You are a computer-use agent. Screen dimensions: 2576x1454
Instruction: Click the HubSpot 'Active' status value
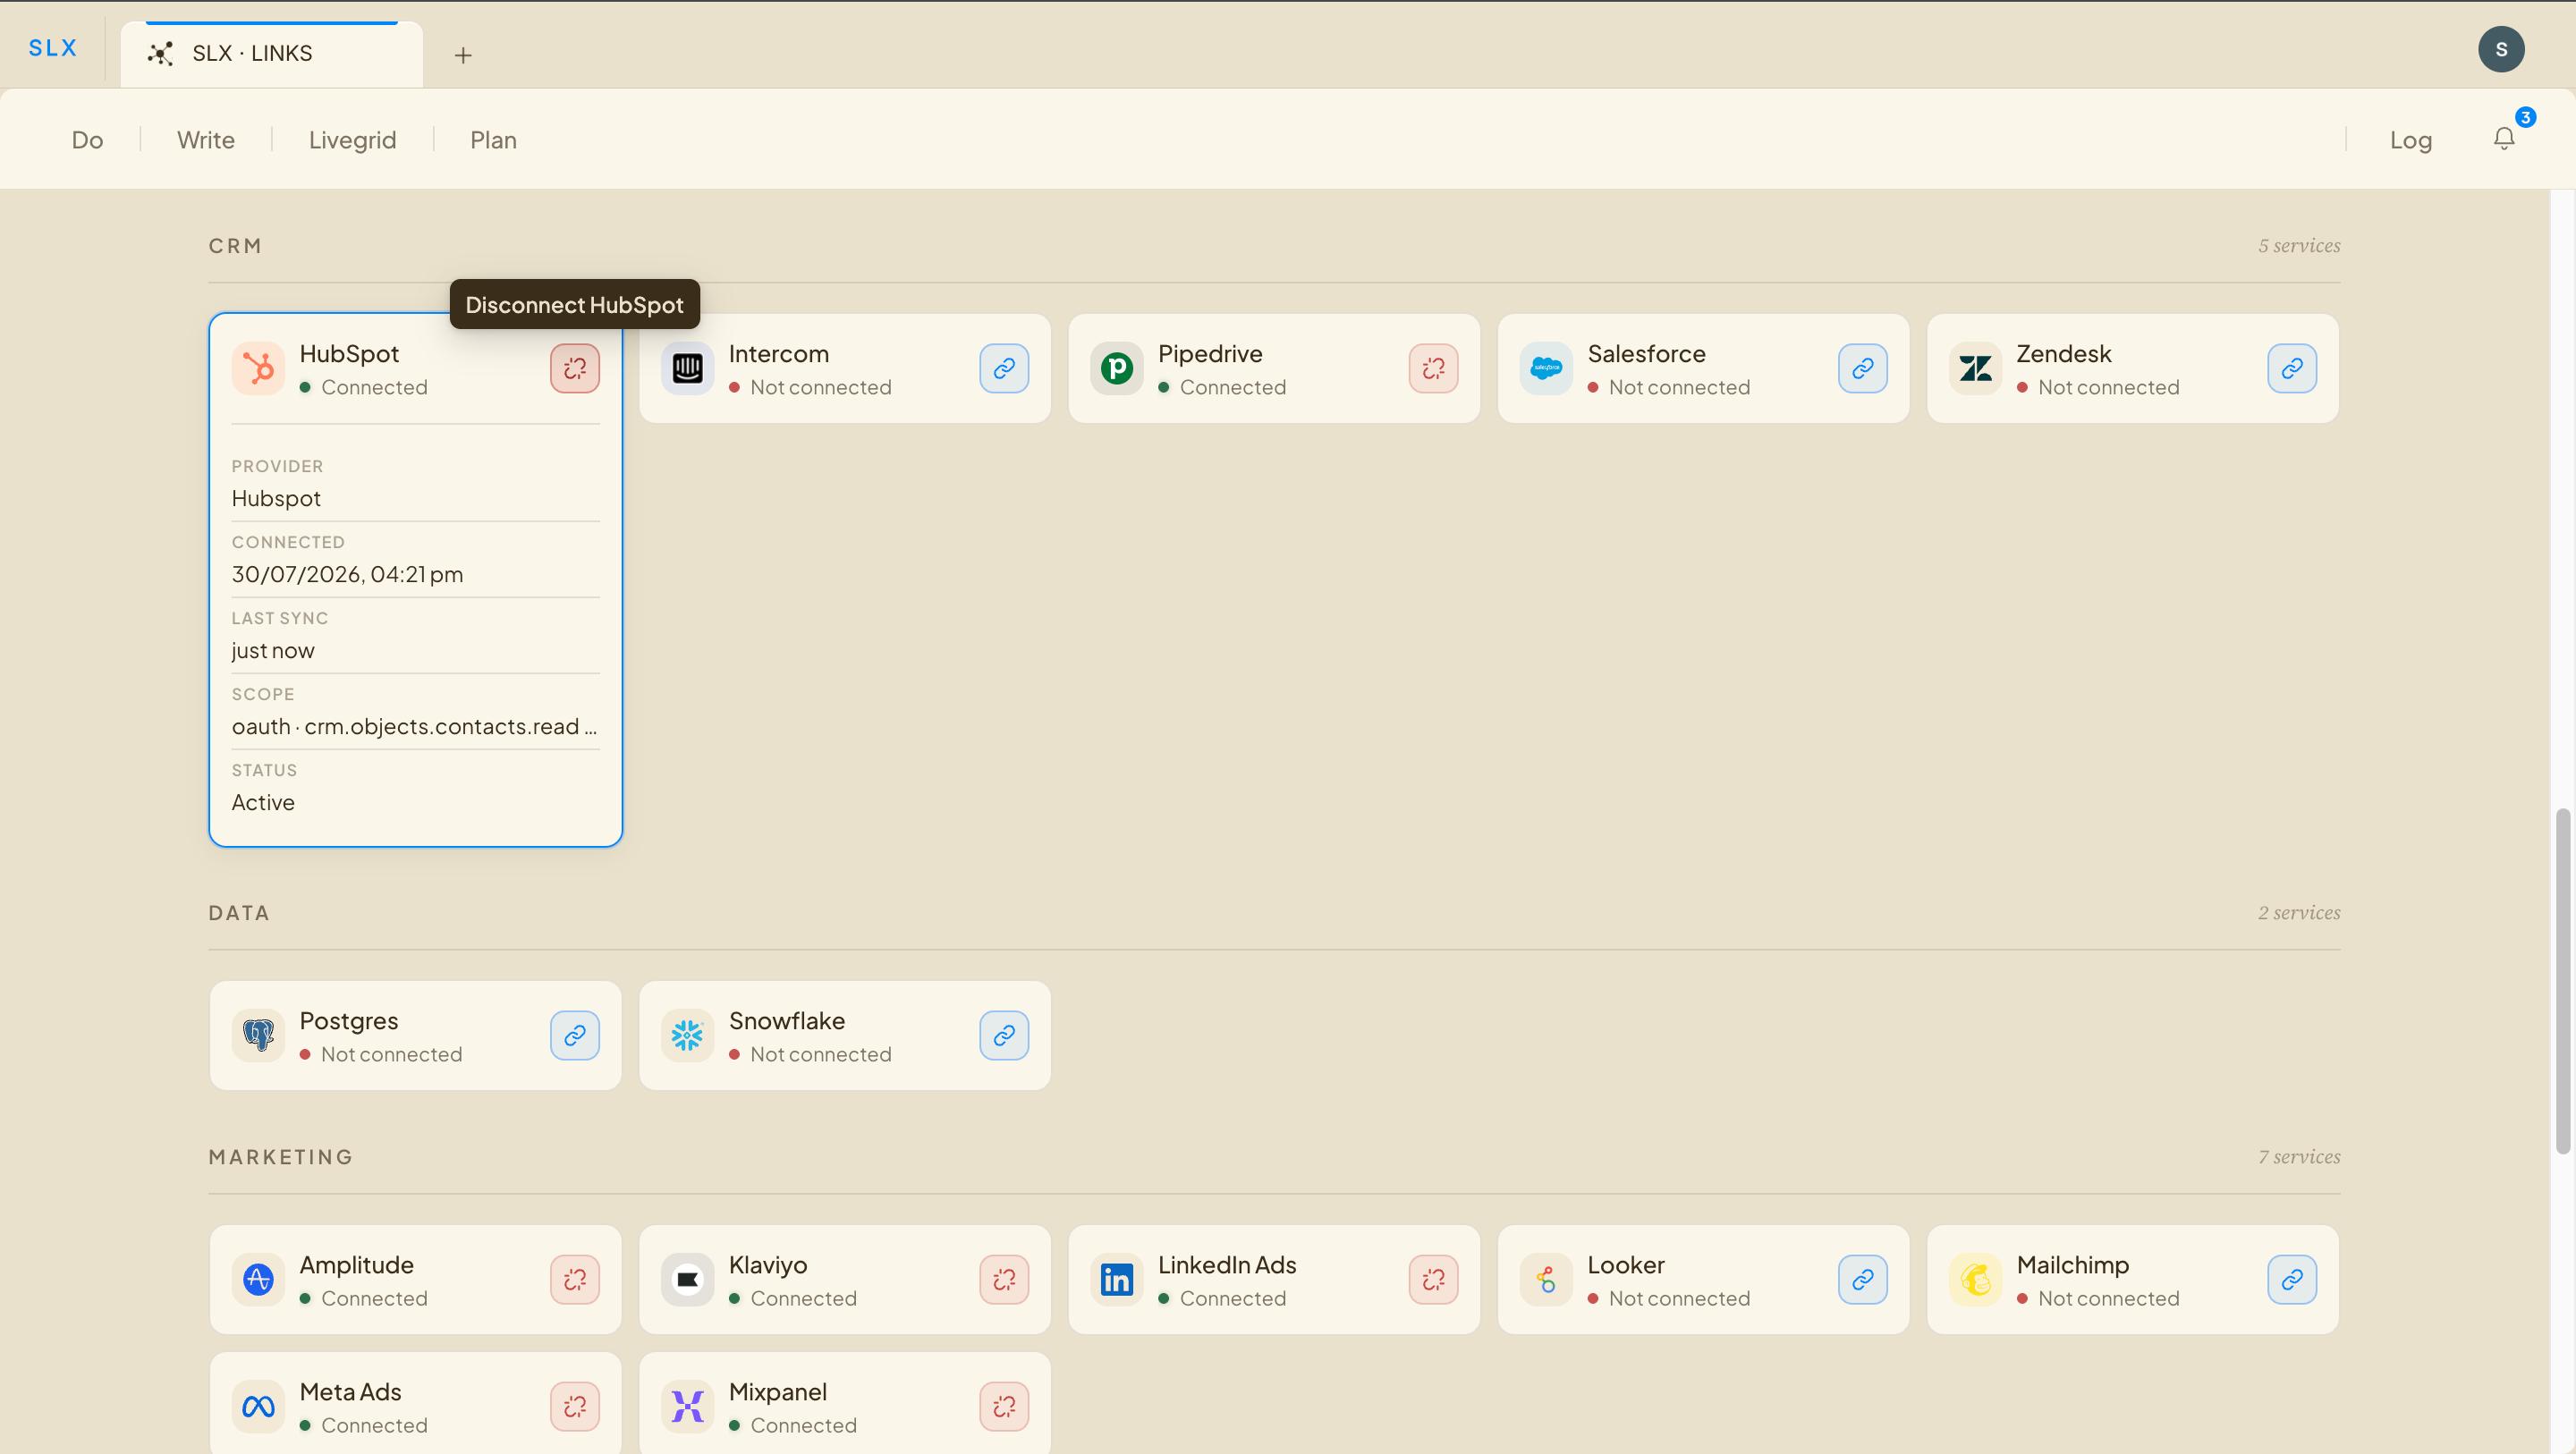(x=263, y=802)
